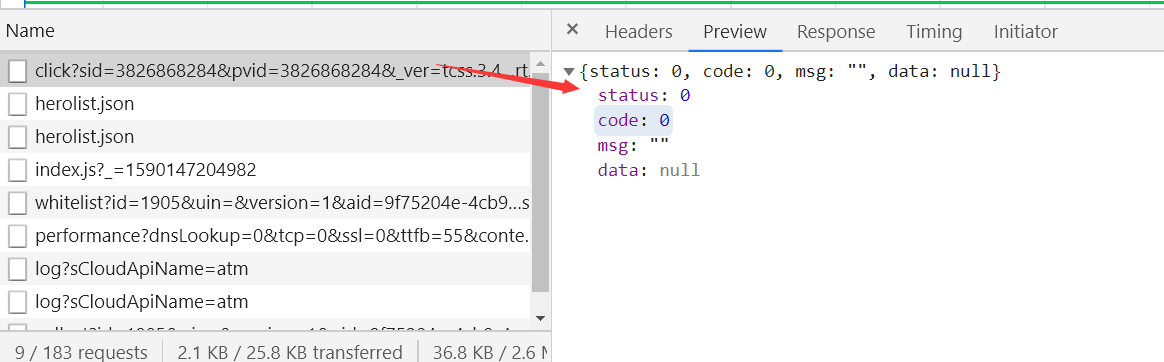This screenshot has width=1164, height=362.
Task: Click the msg: "" property
Action: [633, 145]
